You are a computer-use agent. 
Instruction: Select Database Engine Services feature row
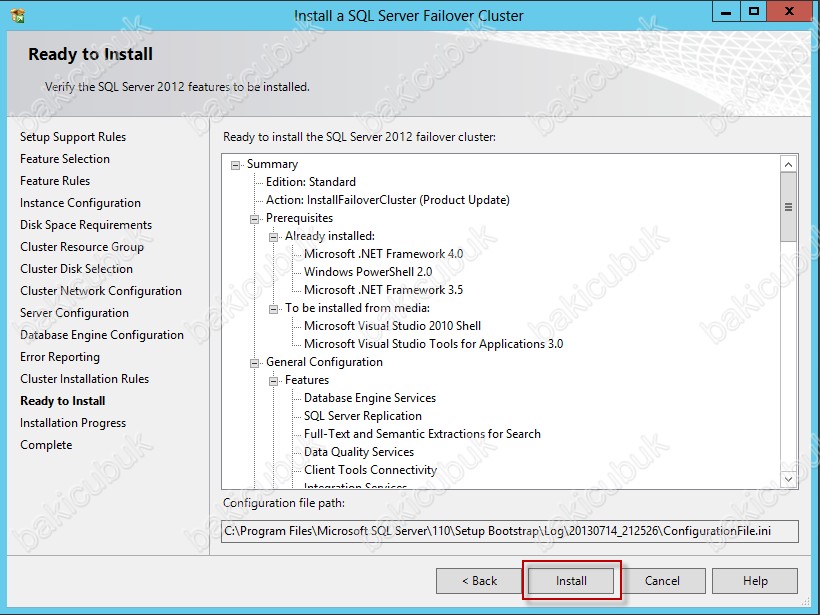(370, 398)
